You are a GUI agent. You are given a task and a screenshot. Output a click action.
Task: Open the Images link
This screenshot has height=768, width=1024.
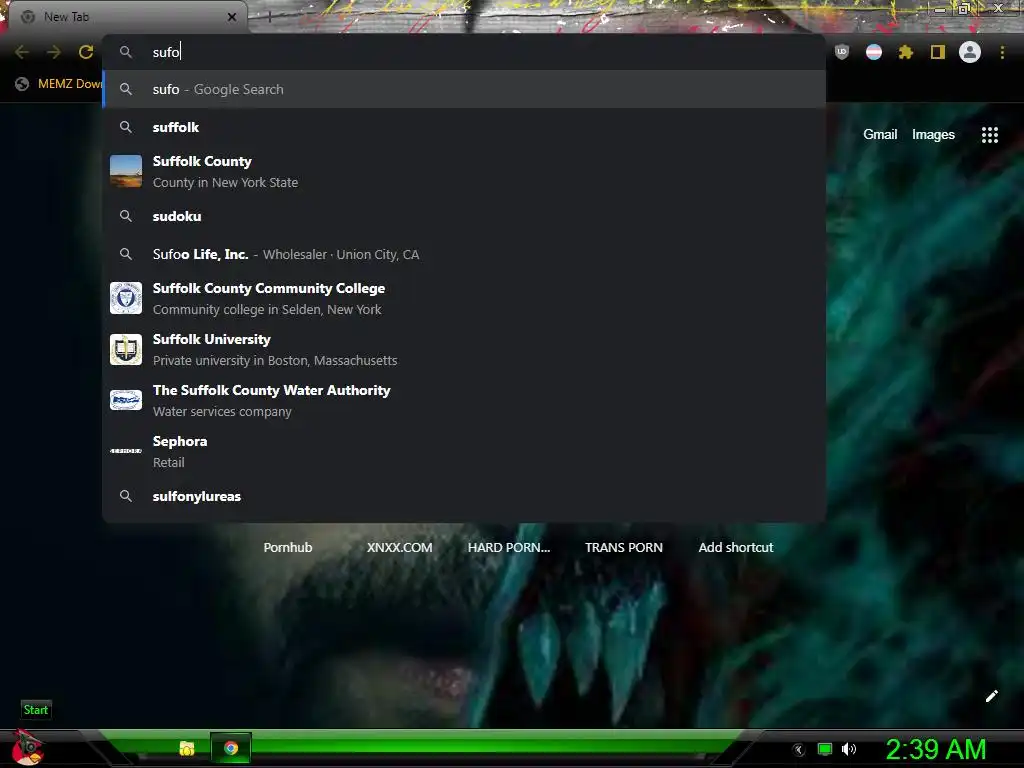click(933, 135)
